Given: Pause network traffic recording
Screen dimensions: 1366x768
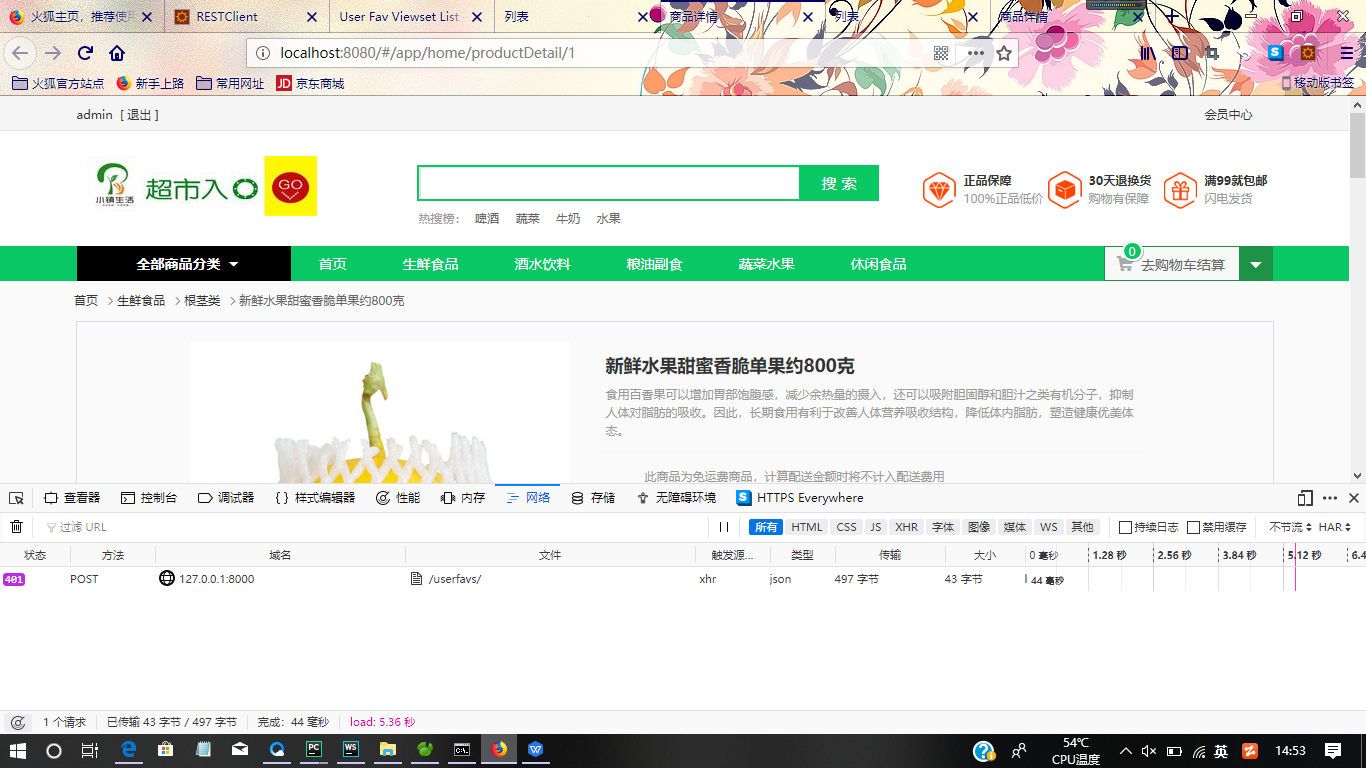Looking at the screenshot, I should [723, 526].
